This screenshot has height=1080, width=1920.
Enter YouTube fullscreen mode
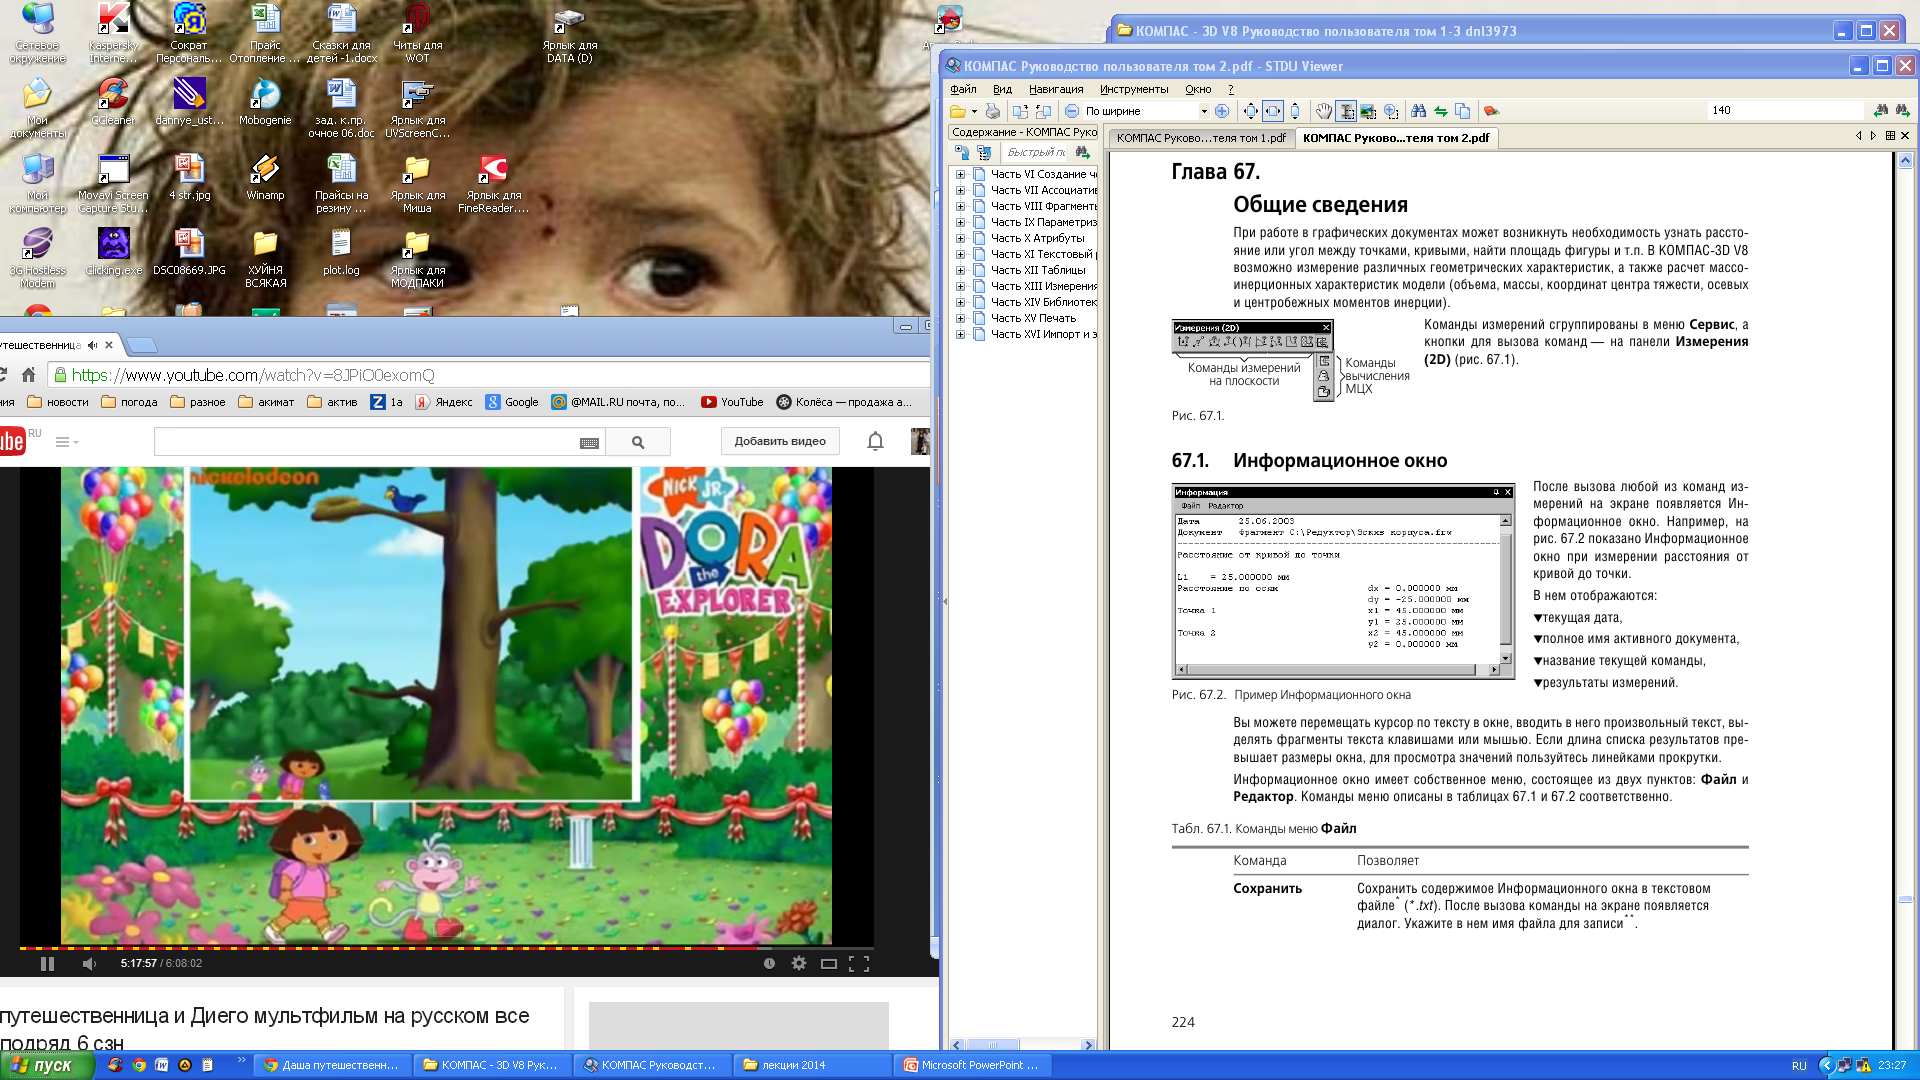tap(858, 963)
